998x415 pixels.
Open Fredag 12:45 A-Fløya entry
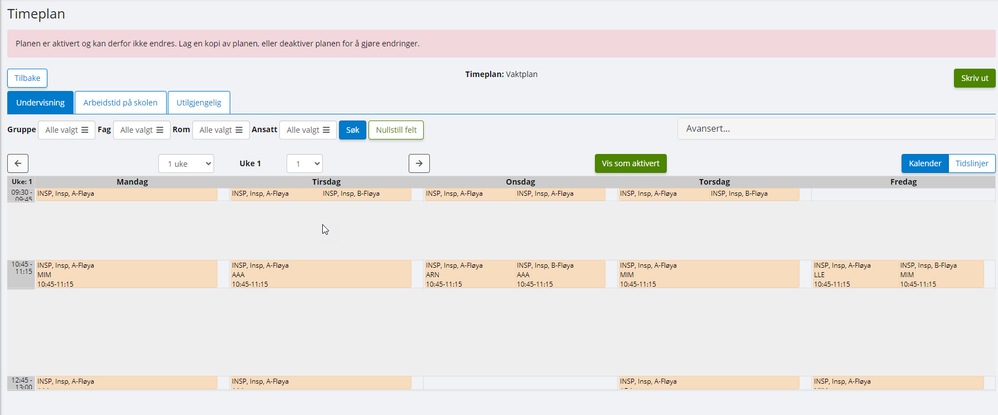pyautogui.click(x=898, y=383)
